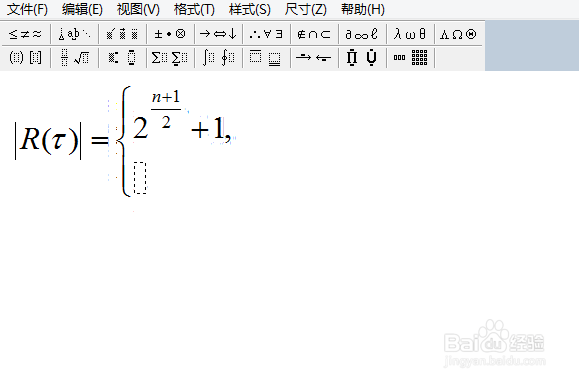
Task: Open the overbar and underbar templates palette
Action: [x=266, y=58]
